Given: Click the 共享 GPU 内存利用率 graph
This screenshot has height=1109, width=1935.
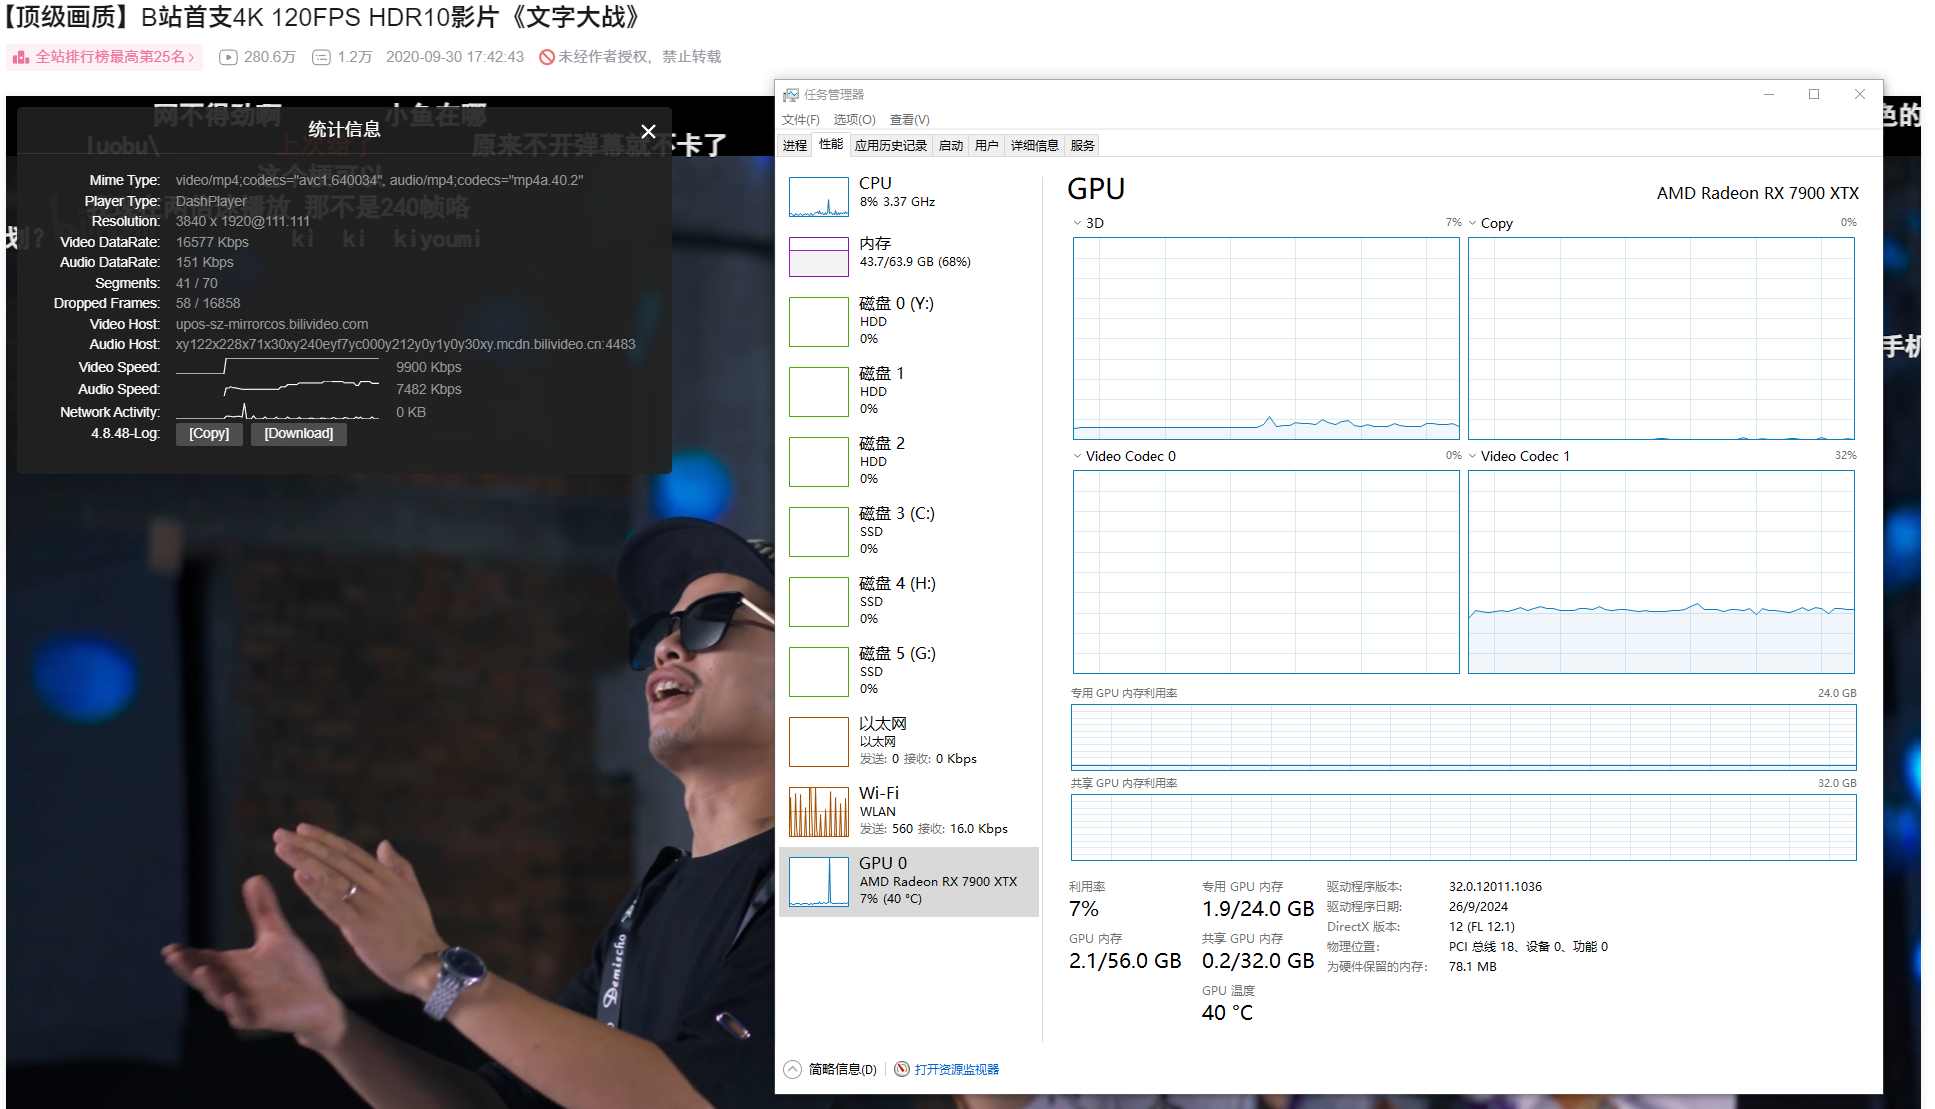Looking at the screenshot, I should 1463,827.
